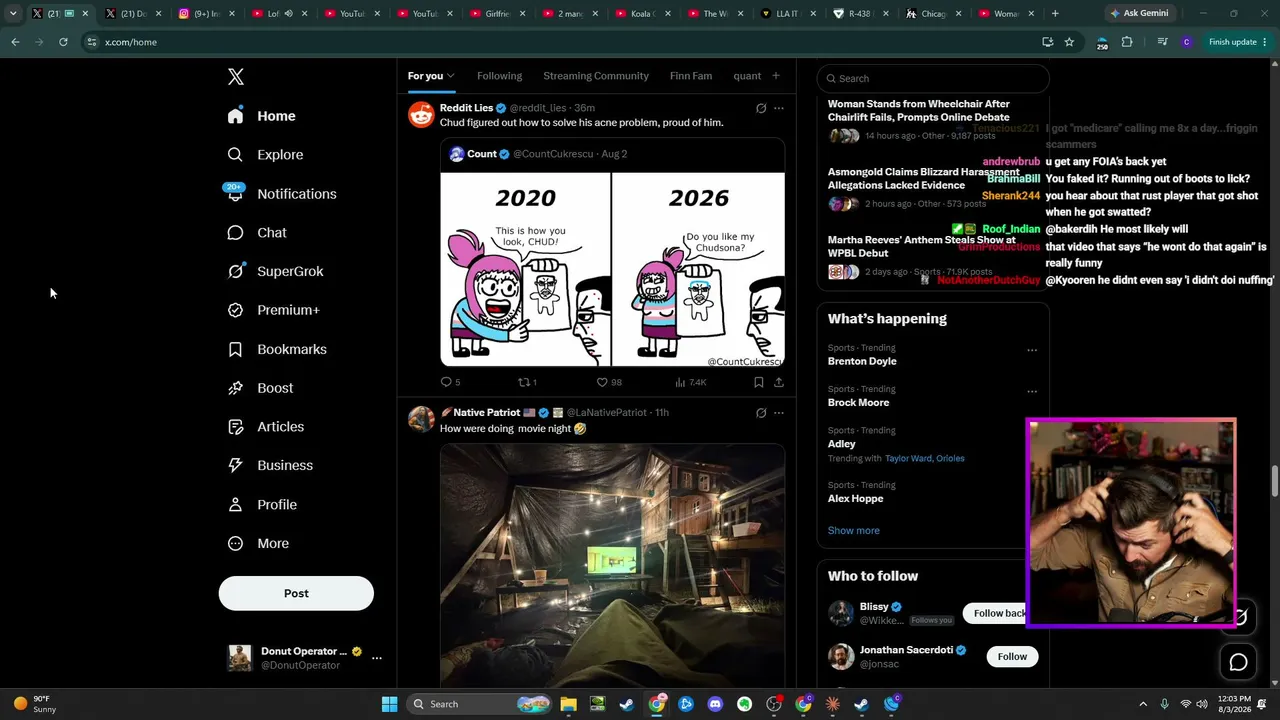Open the 2020 vs 2026 comic image

point(613,270)
